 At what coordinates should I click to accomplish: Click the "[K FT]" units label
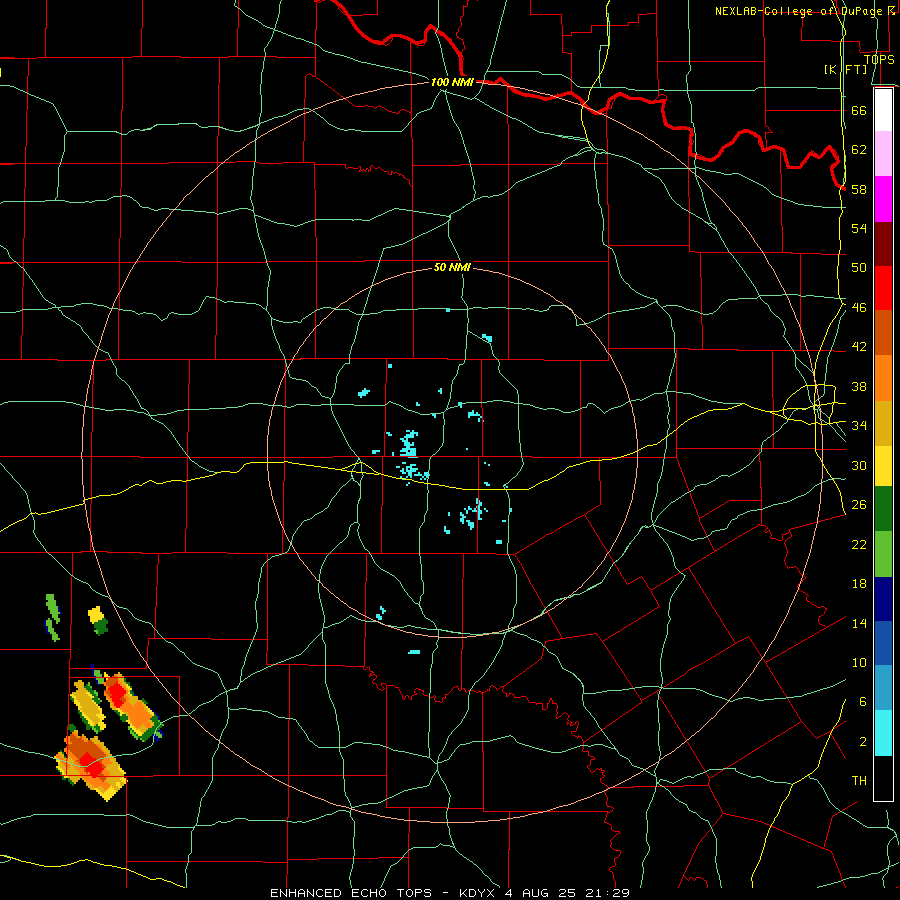pyautogui.click(x=845, y=69)
